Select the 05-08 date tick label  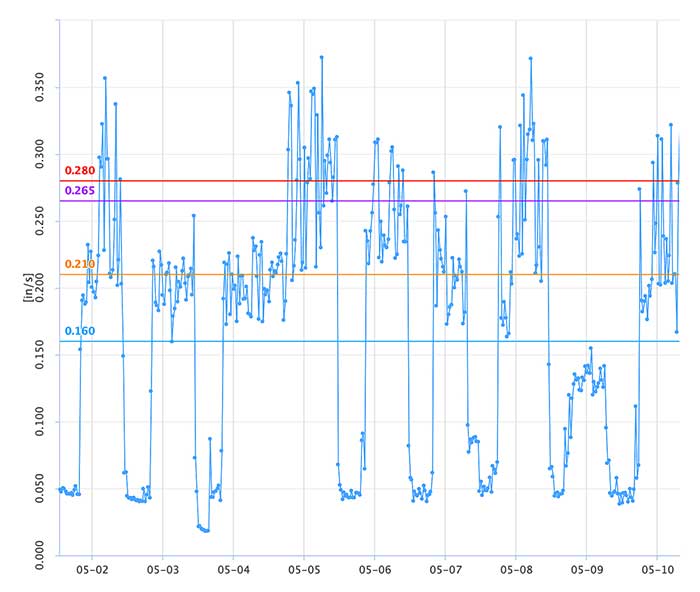point(516,570)
